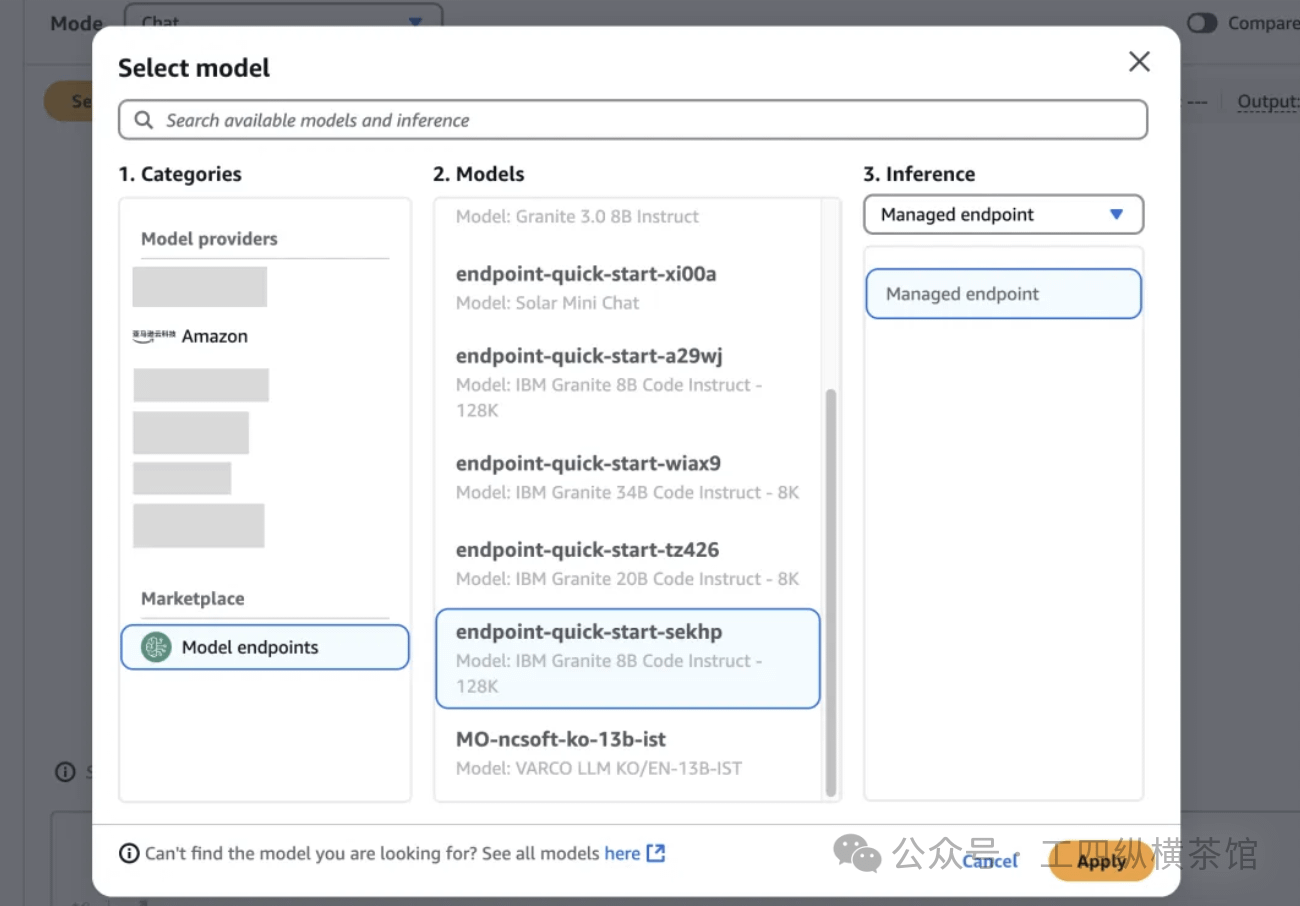Image resolution: width=1300 pixels, height=906 pixels.
Task: Select Model endpoints under Marketplace
Action: 265,647
